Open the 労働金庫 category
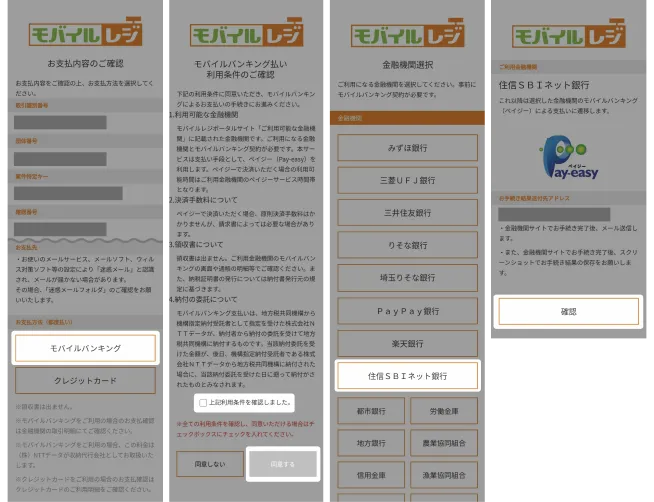Image resolution: width=654 pixels, height=502 pixels. coord(444,411)
